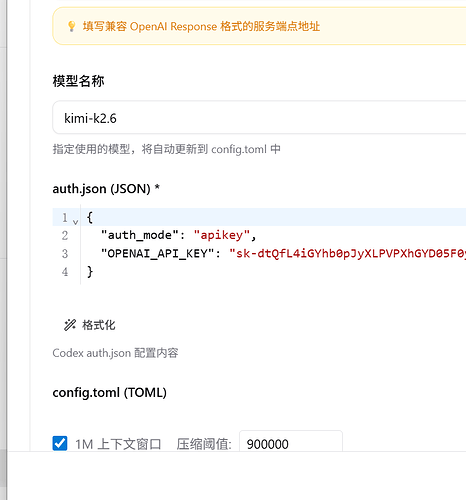Click the lightbulb icon in the yellow tip banner
This screenshot has width=466, height=500.
[71, 26]
